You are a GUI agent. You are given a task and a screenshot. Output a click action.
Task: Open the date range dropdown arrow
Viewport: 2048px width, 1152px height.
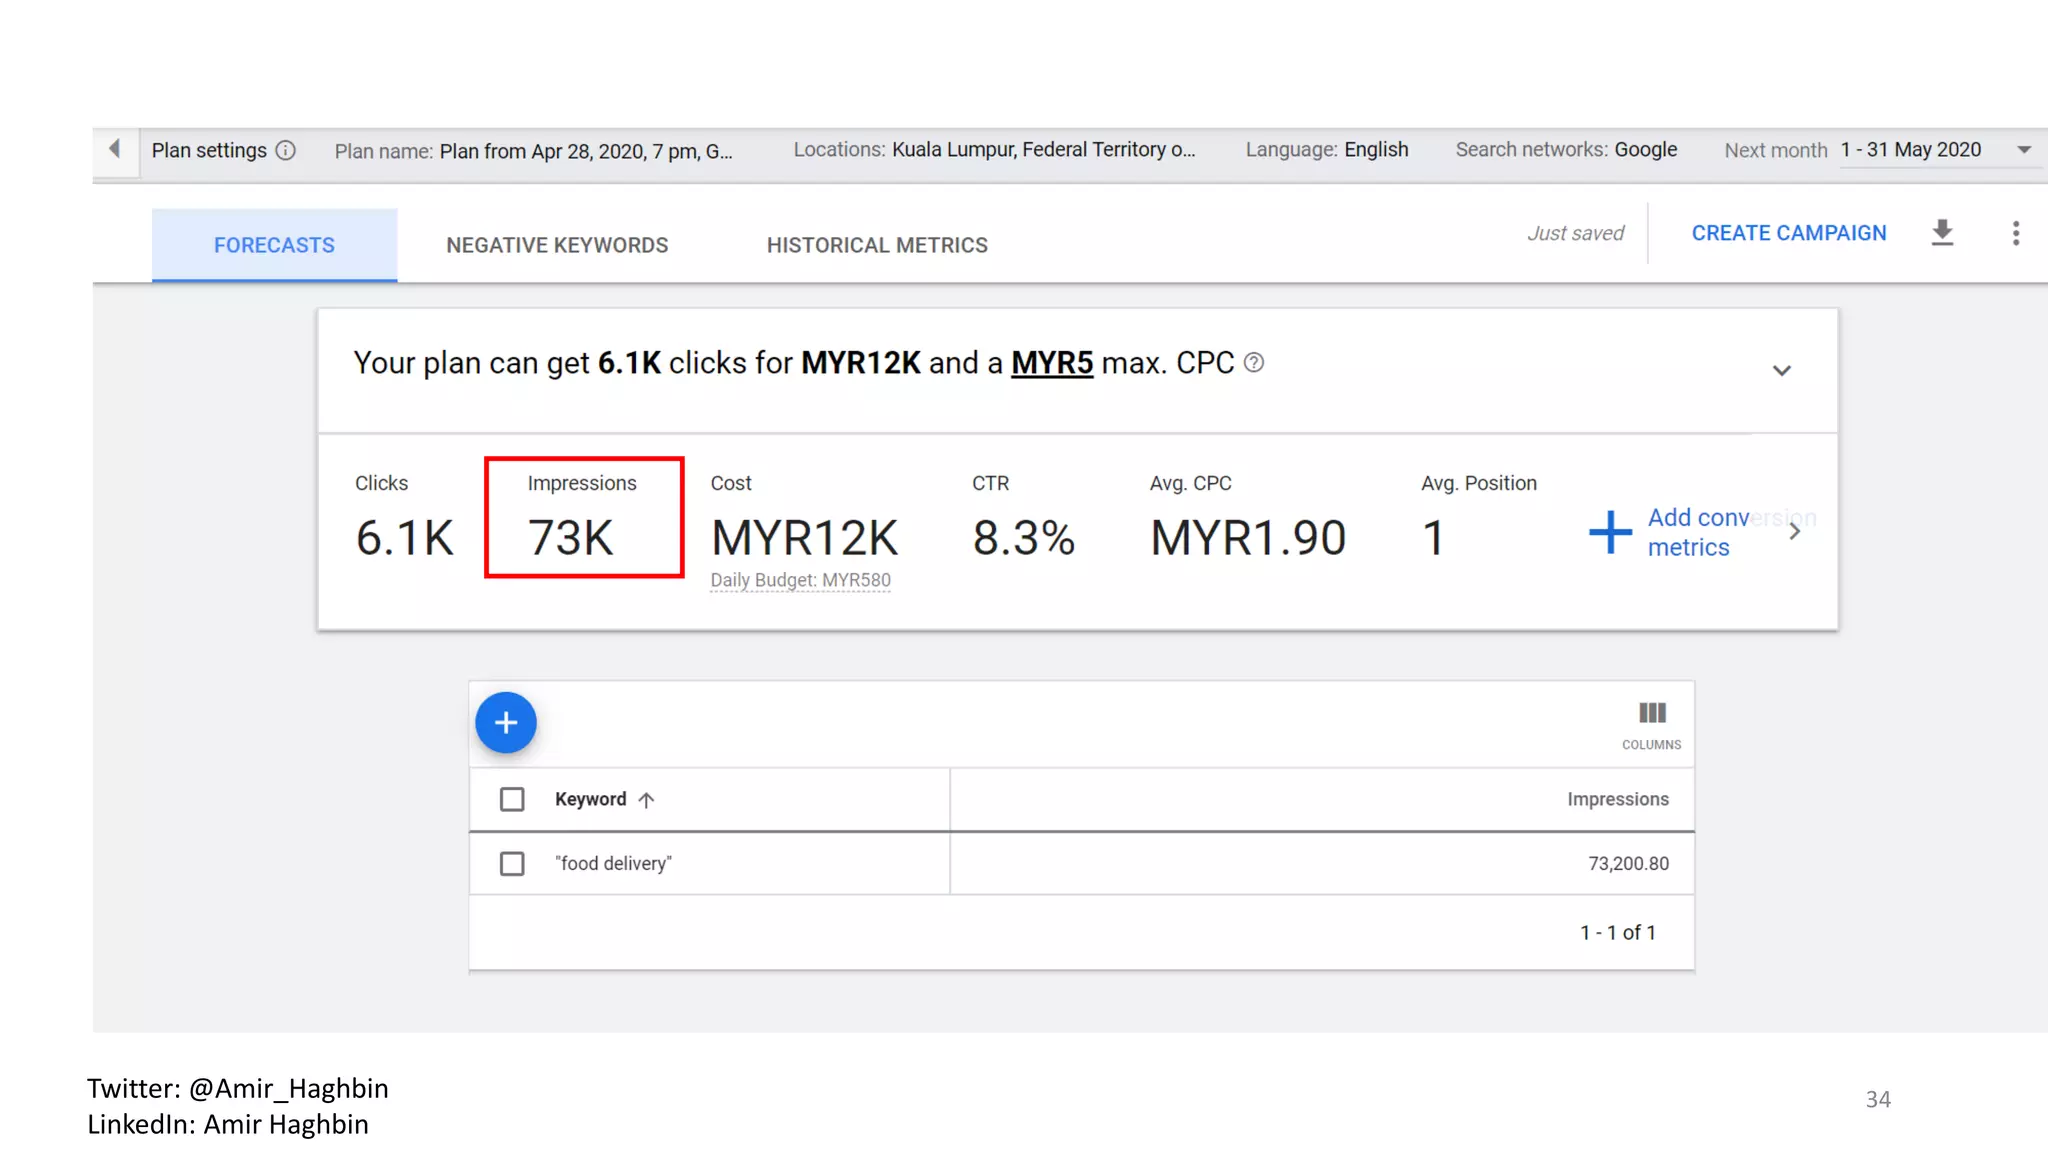click(x=2024, y=150)
